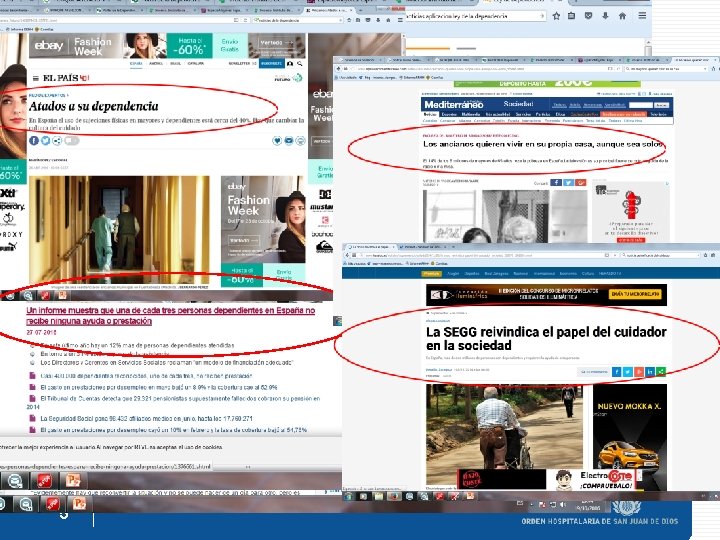Click the home icon in top Firefox toolbar
Screen dimensions: 720x540
622,16
